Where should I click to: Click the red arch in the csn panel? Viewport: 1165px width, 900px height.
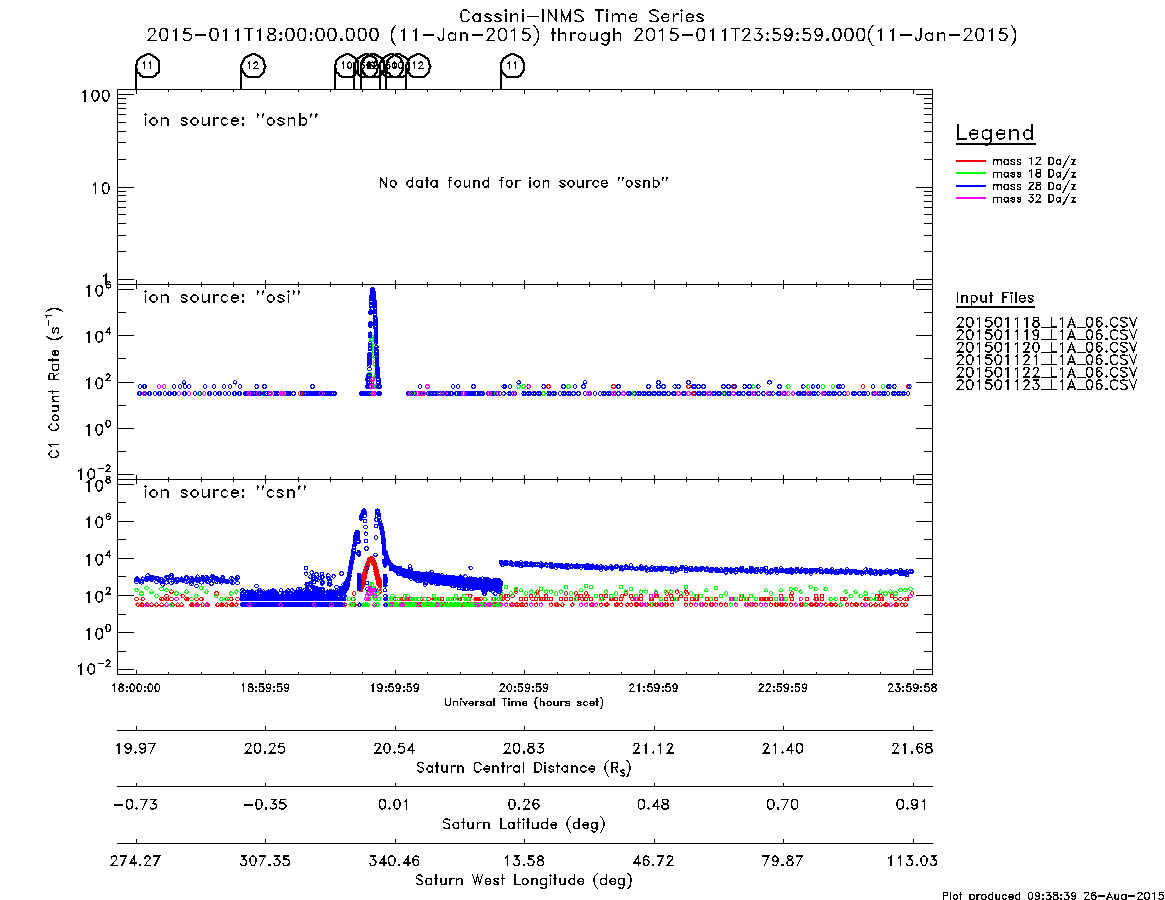370,572
